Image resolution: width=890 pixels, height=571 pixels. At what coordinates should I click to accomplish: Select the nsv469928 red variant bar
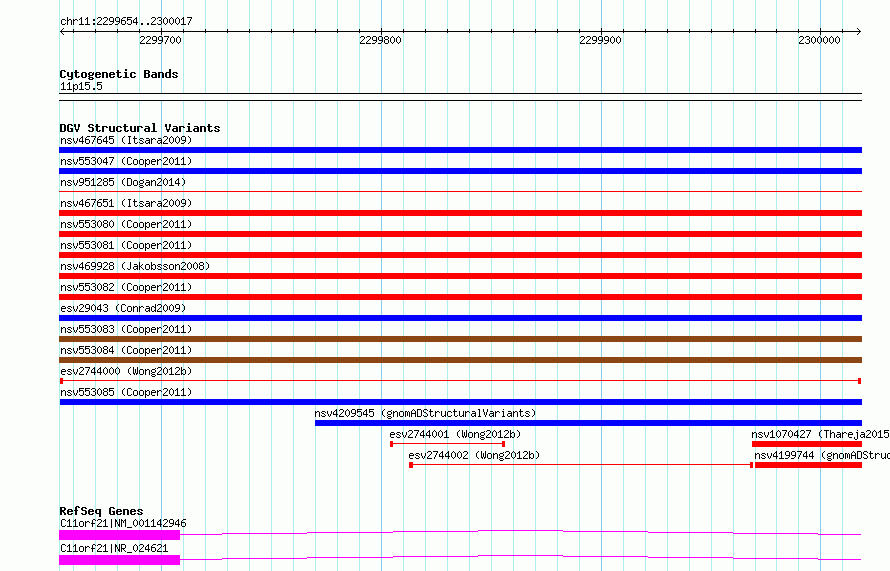460,276
